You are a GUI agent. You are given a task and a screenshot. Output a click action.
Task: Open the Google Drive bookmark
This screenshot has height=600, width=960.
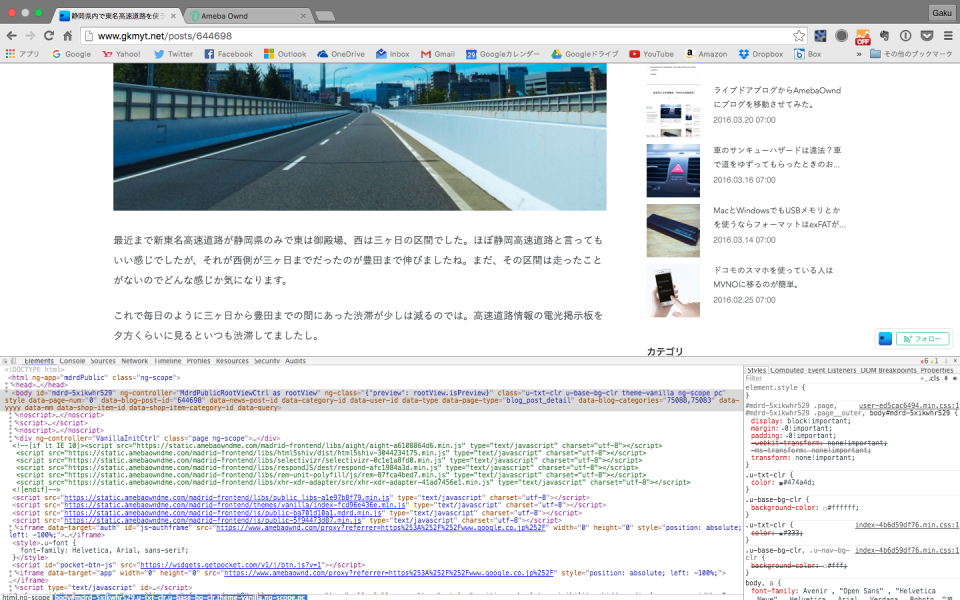pos(585,54)
